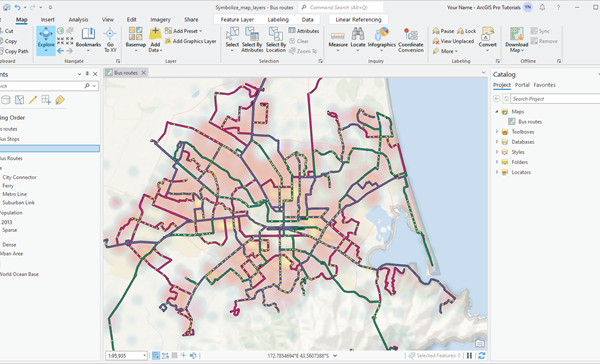Open the coordinate display units dropdown
This screenshot has height=364, width=600.
tap(335, 356)
